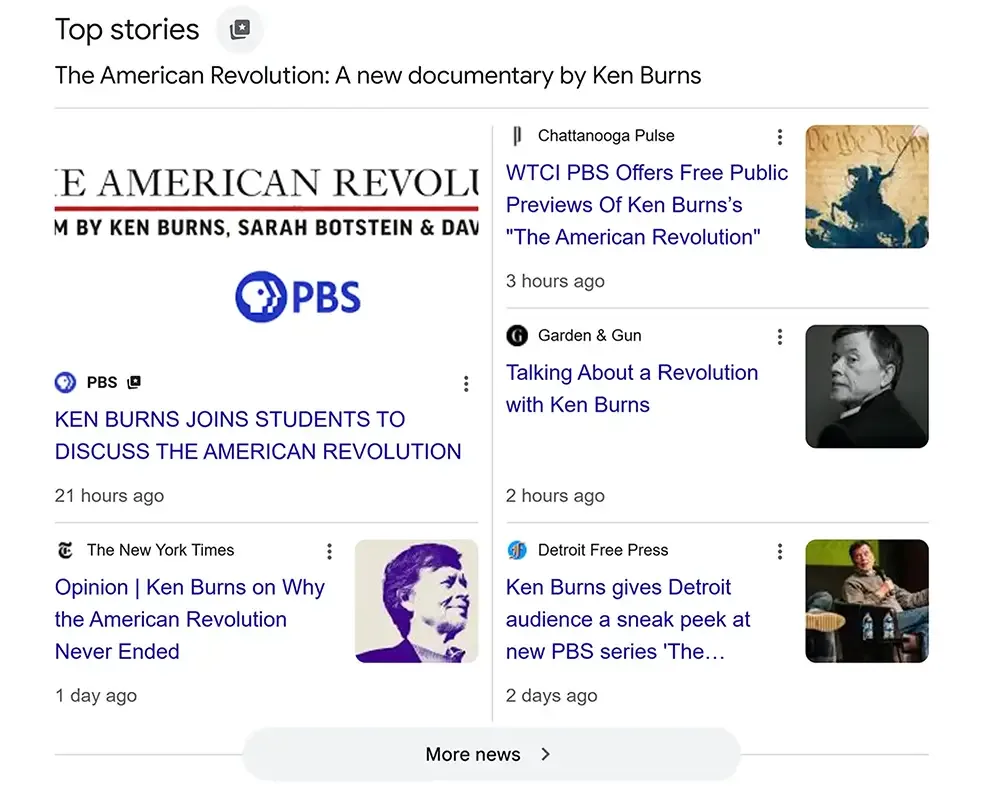
Task: Open 'Ken Burns gives Detroit audience' article
Action: click(628, 619)
